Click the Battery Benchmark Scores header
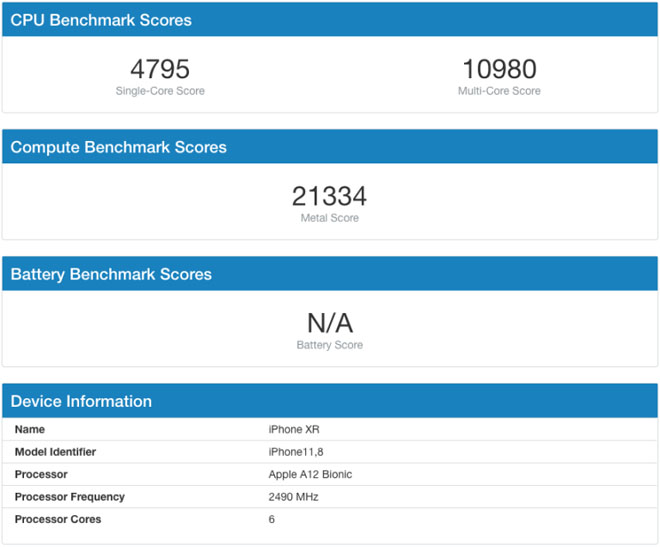Image resolution: width=660 pixels, height=547 pixels. (111, 274)
